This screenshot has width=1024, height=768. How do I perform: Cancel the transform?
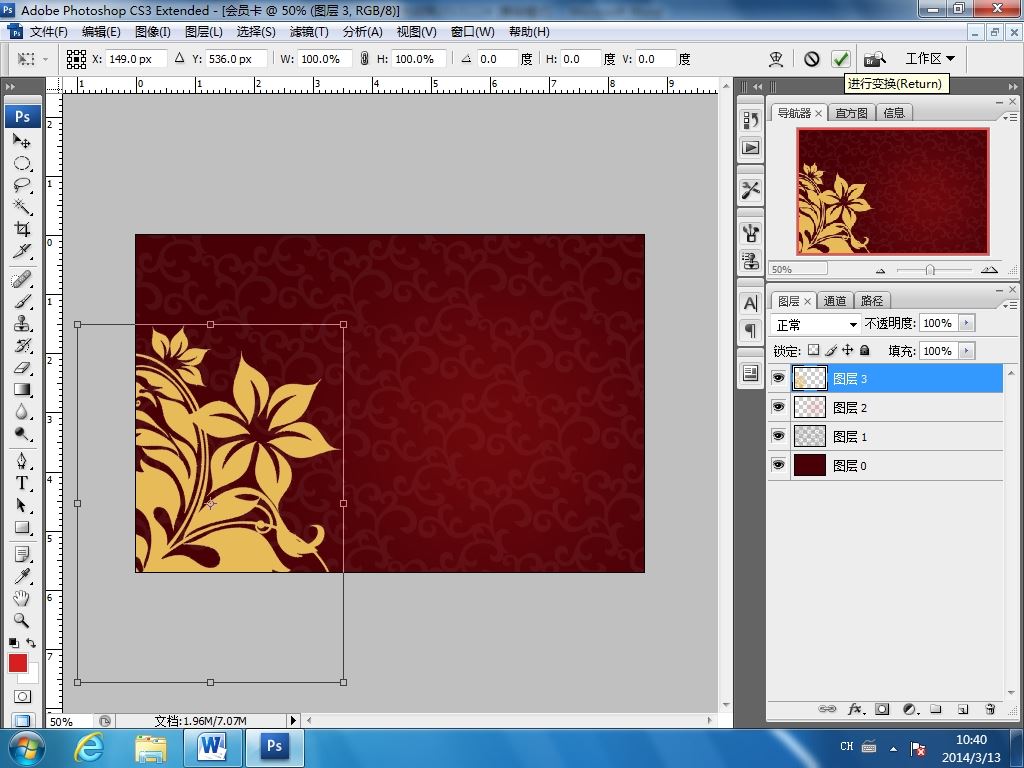tap(812, 59)
